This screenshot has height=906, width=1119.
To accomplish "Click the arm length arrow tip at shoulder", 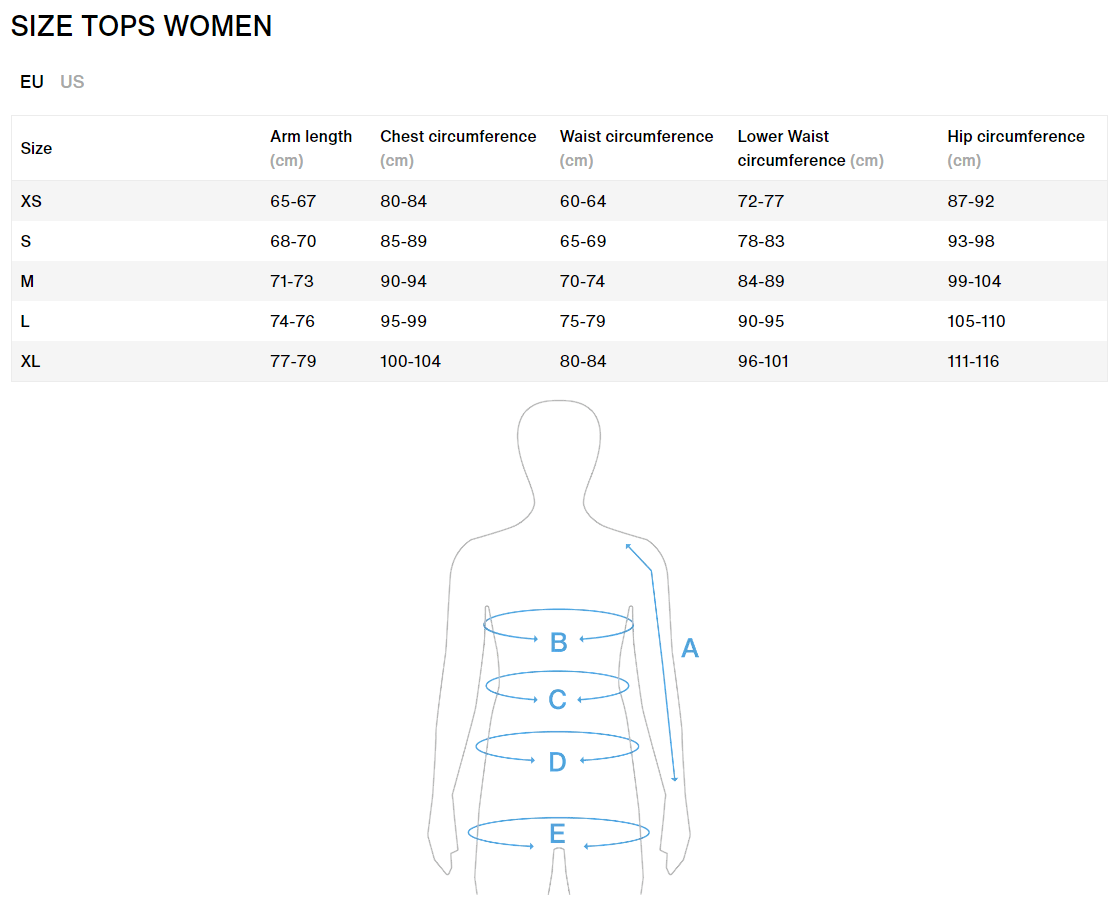I will tap(628, 546).
